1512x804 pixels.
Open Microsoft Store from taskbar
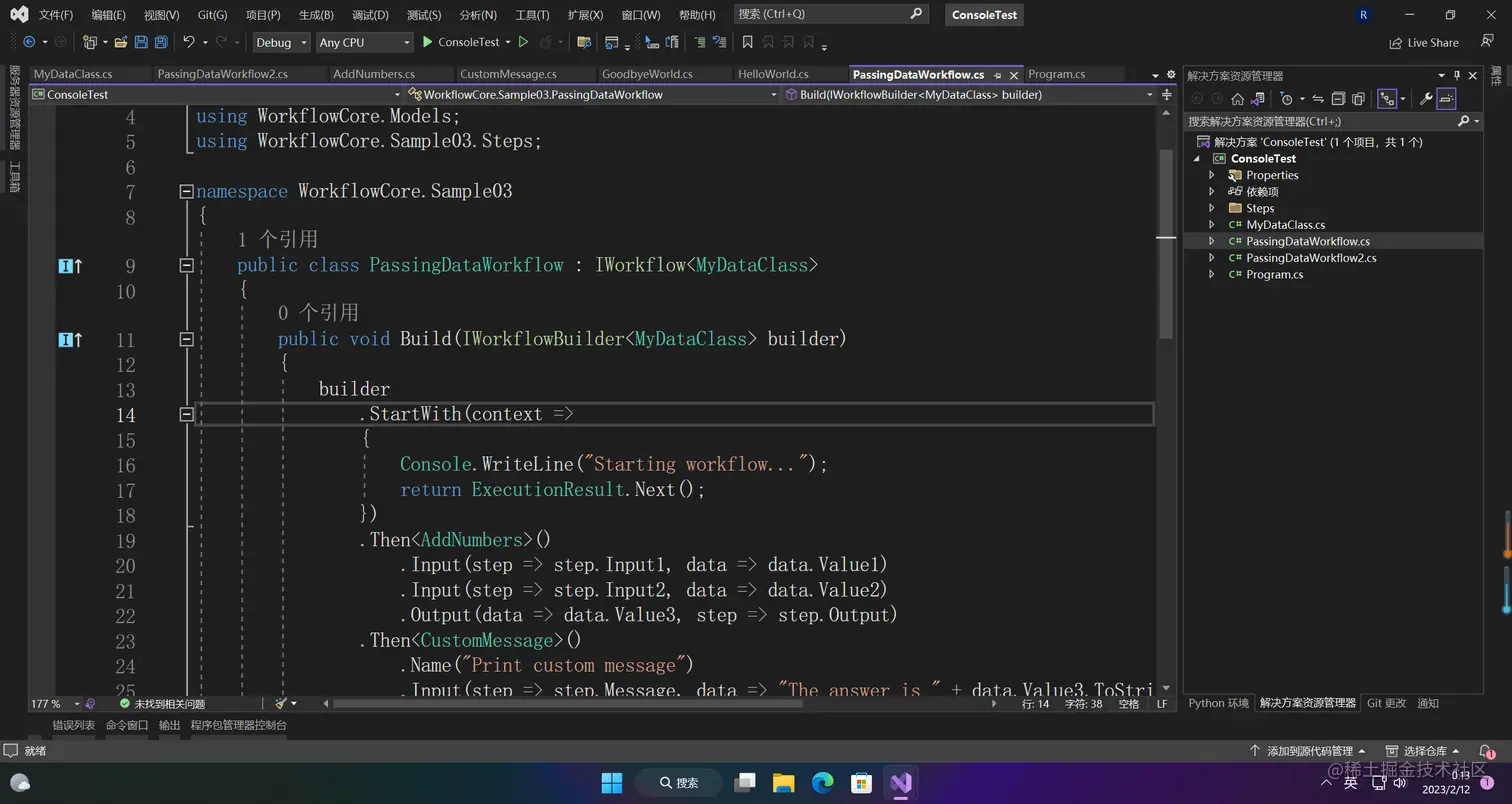[861, 782]
